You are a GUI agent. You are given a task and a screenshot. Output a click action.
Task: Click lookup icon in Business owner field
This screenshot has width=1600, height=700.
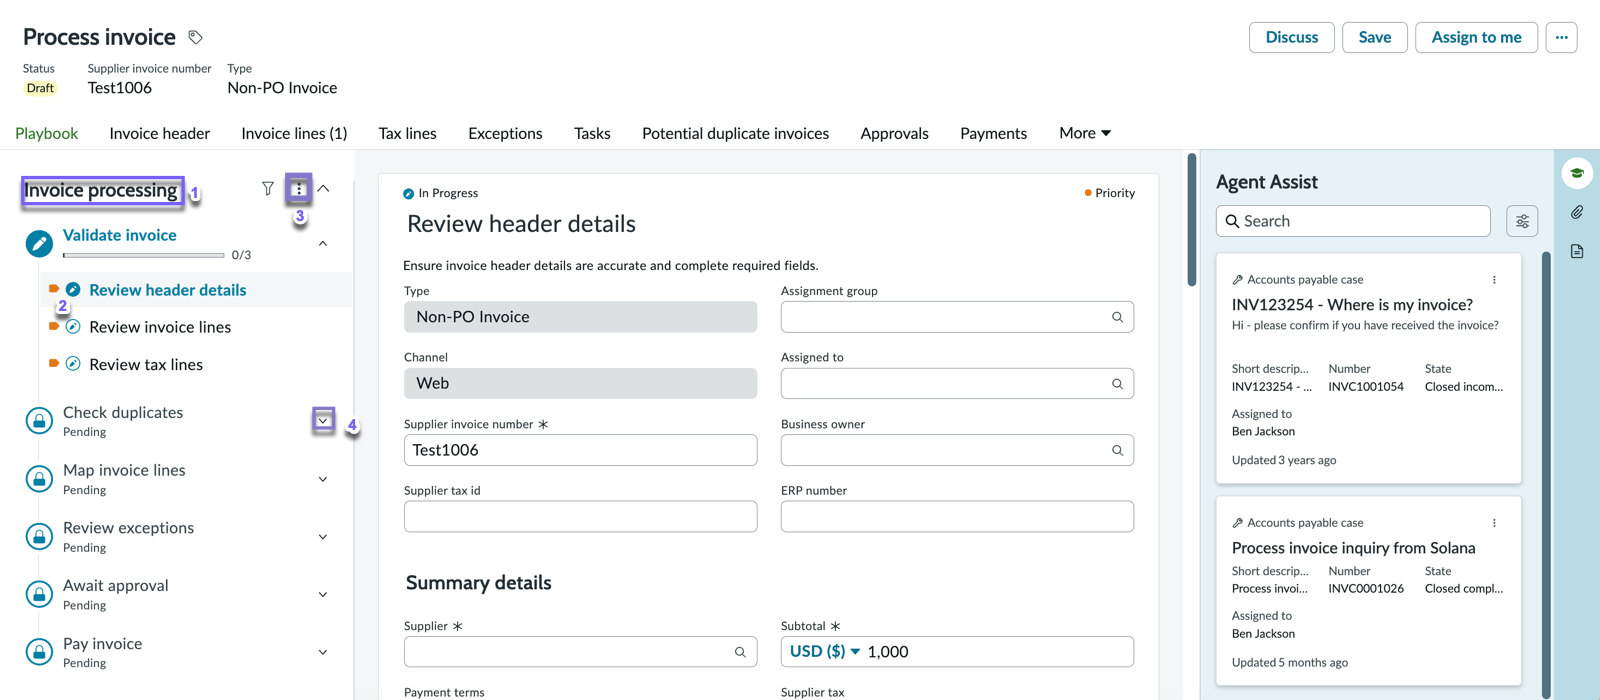pyautogui.click(x=1117, y=450)
